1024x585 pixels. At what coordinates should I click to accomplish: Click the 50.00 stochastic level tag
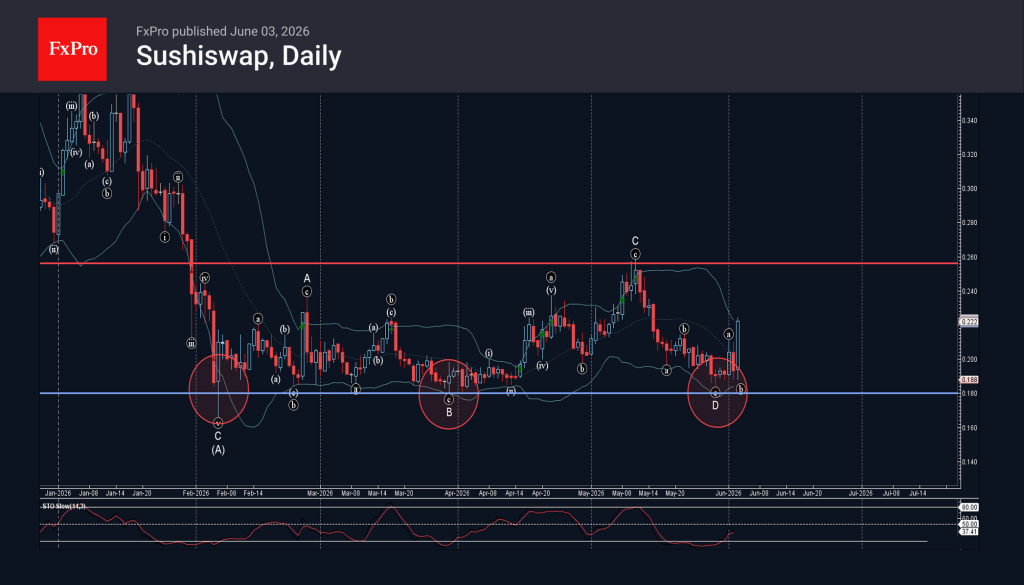tap(968, 524)
